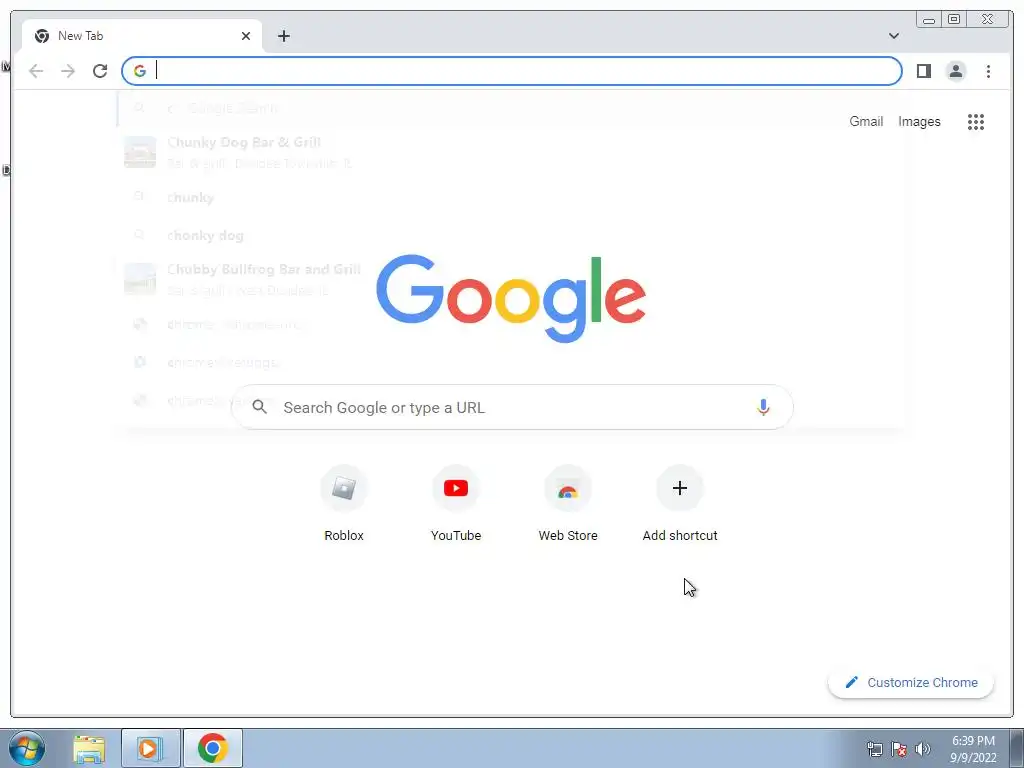Open the Action Center flag icon

pyautogui.click(x=899, y=749)
